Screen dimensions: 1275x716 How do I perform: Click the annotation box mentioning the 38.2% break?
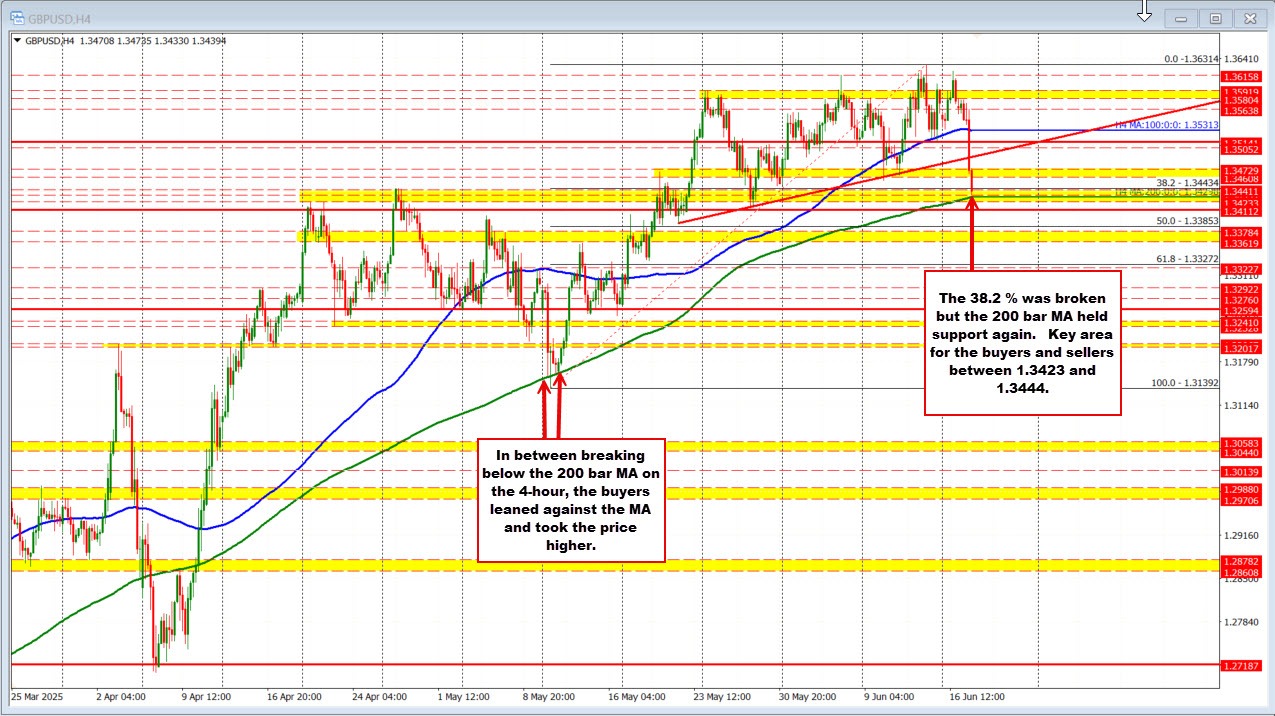tap(1023, 344)
